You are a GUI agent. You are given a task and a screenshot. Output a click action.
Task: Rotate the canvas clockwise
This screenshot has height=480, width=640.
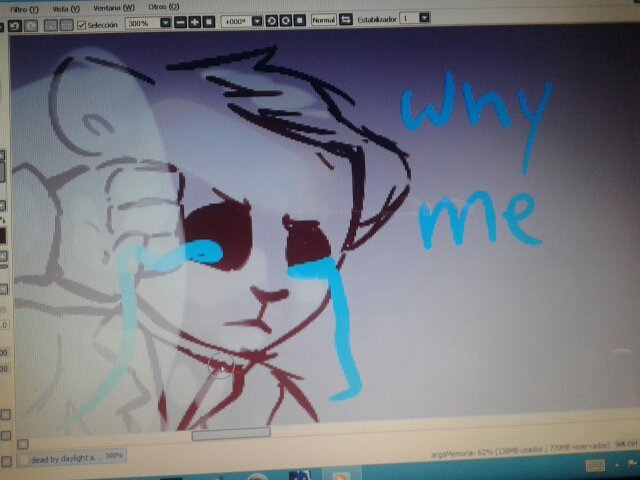coord(284,20)
